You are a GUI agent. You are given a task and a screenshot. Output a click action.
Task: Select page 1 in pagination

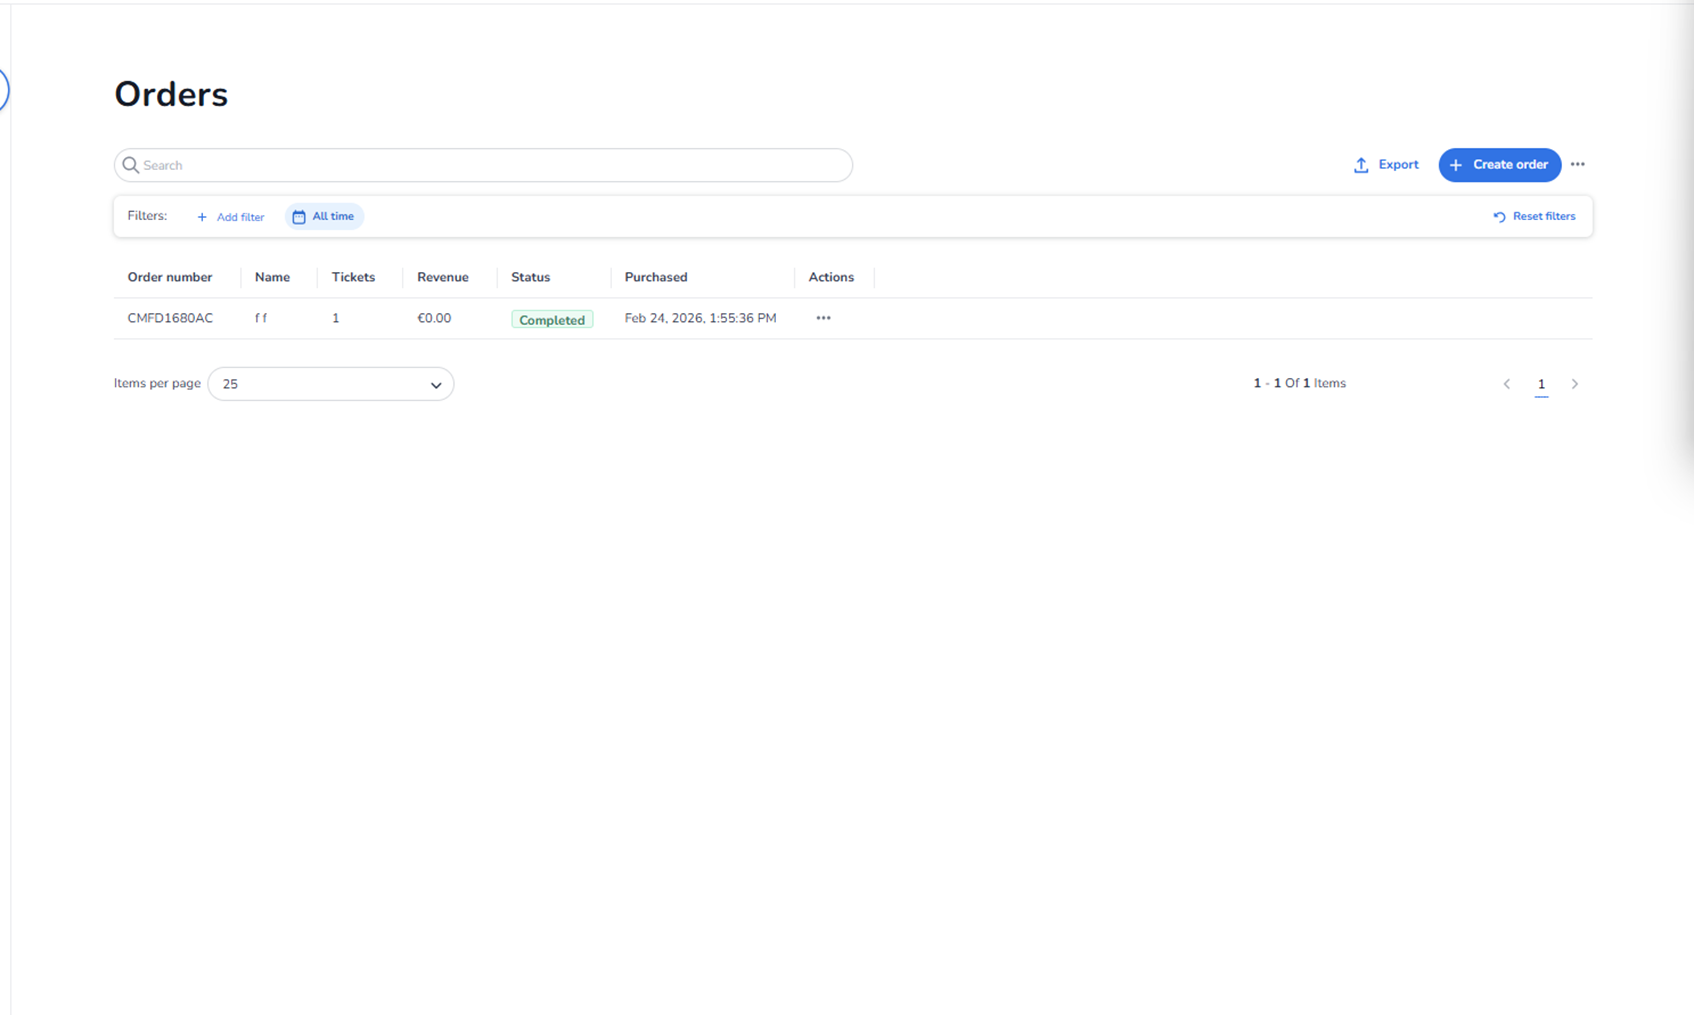tap(1541, 384)
